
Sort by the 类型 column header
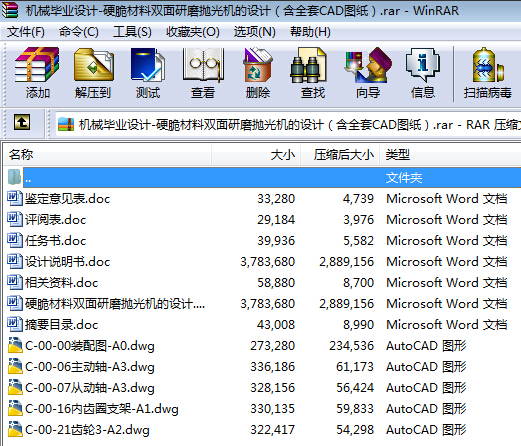[x=450, y=155]
